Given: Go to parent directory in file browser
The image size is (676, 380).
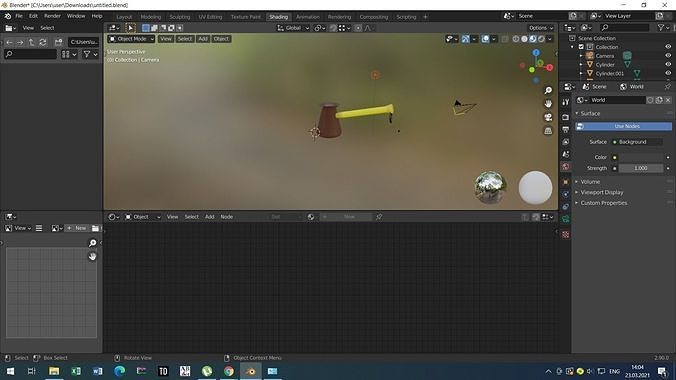Looking at the screenshot, I should pos(31,42).
